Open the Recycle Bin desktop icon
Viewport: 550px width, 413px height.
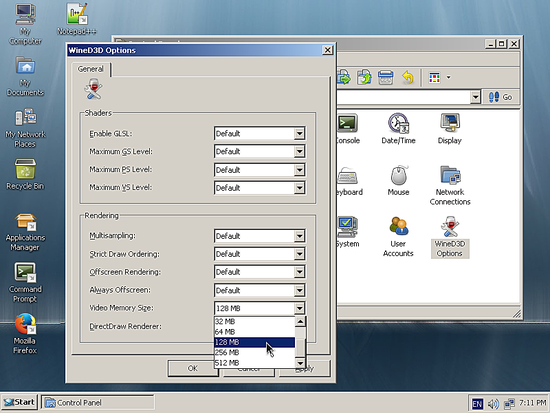pyautogui.click(x=25, y=174)
